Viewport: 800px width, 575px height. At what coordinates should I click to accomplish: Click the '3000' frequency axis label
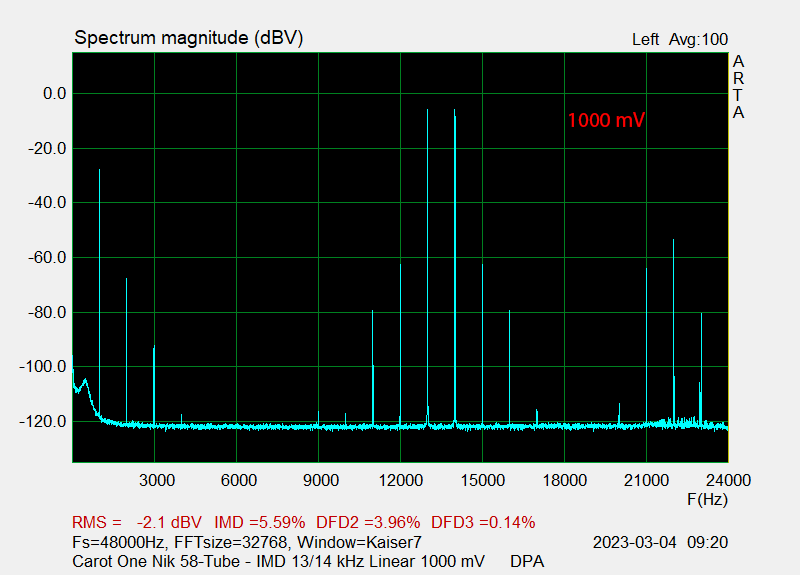click(x=157, y=481)
